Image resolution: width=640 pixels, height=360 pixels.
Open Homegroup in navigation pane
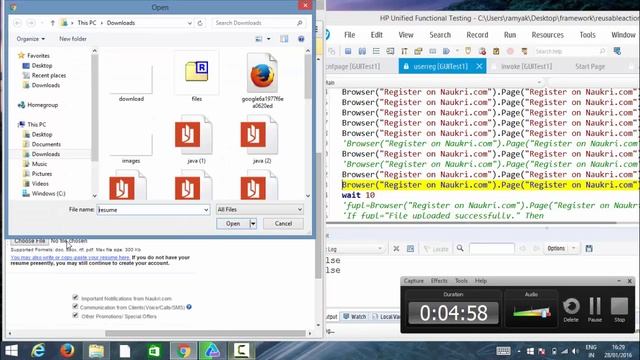(x=38, y=105)
